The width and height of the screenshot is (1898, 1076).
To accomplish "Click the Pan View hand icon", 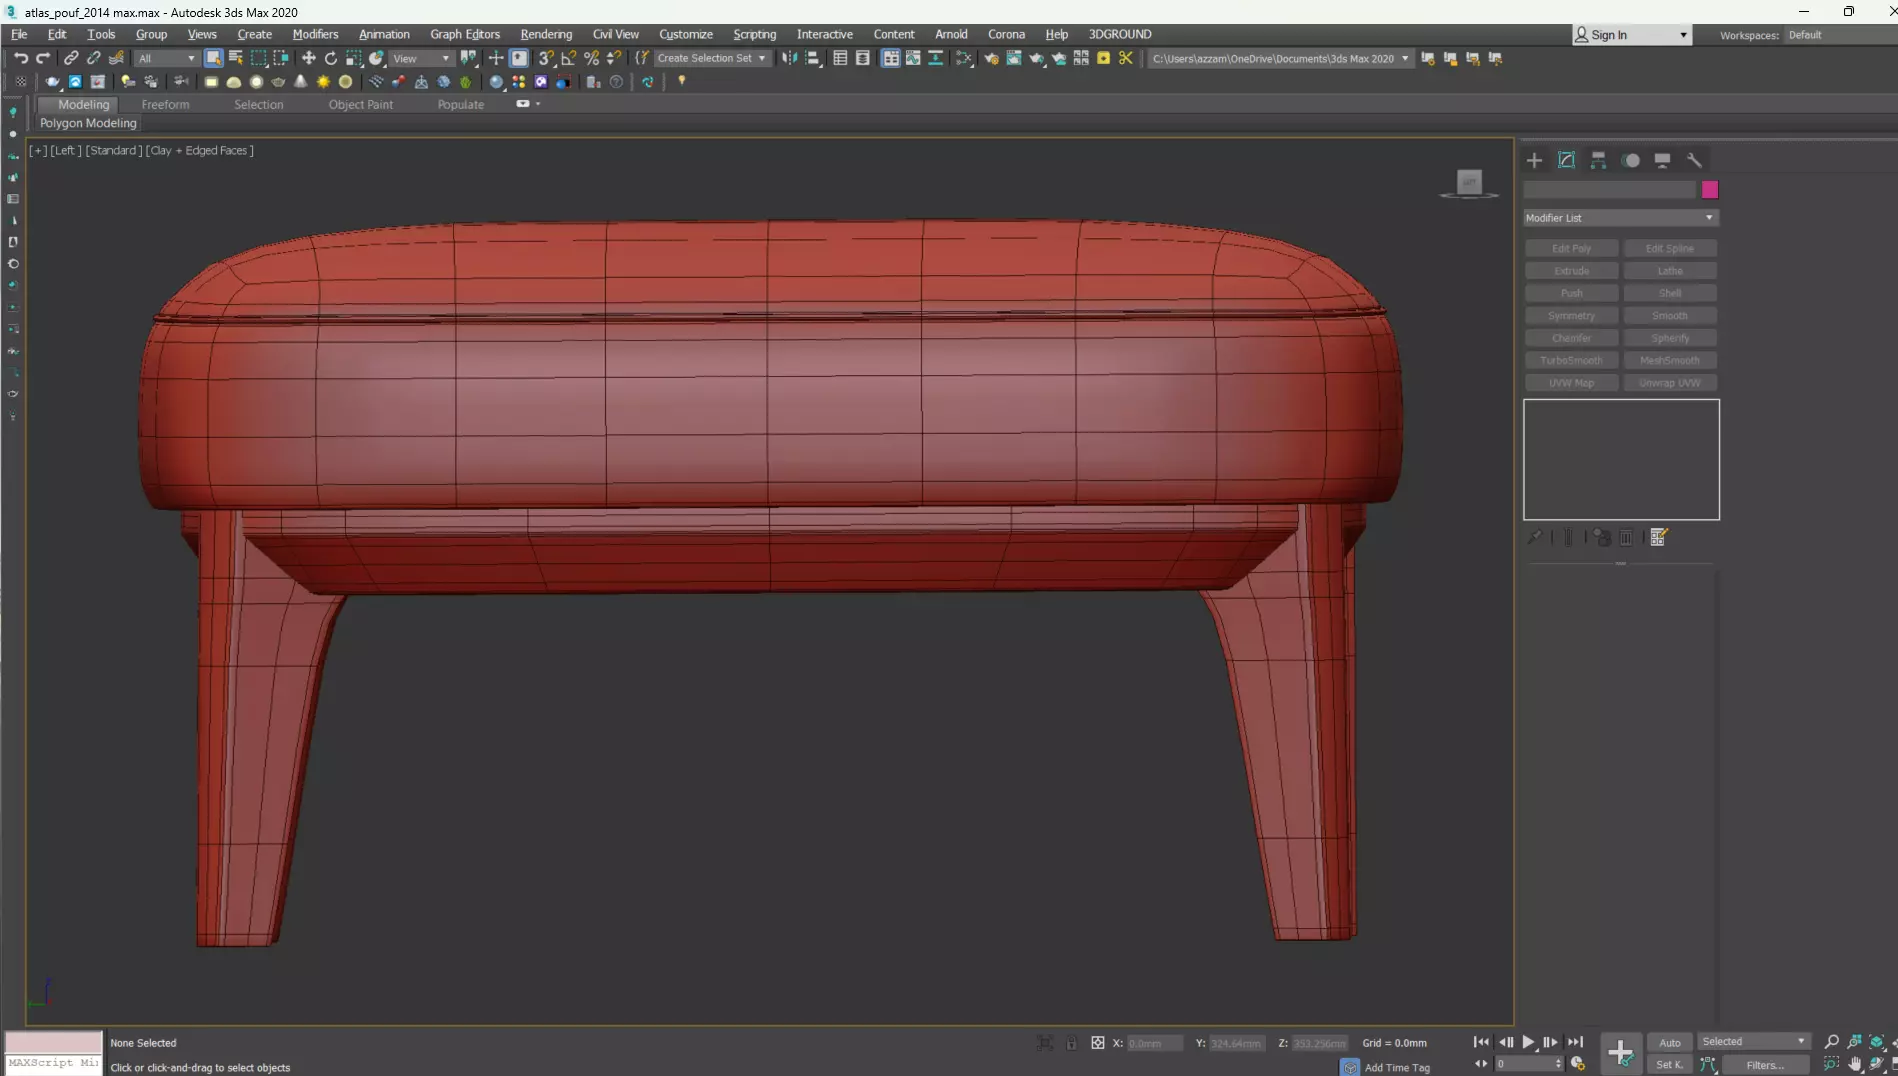I will (1855, 1064).
